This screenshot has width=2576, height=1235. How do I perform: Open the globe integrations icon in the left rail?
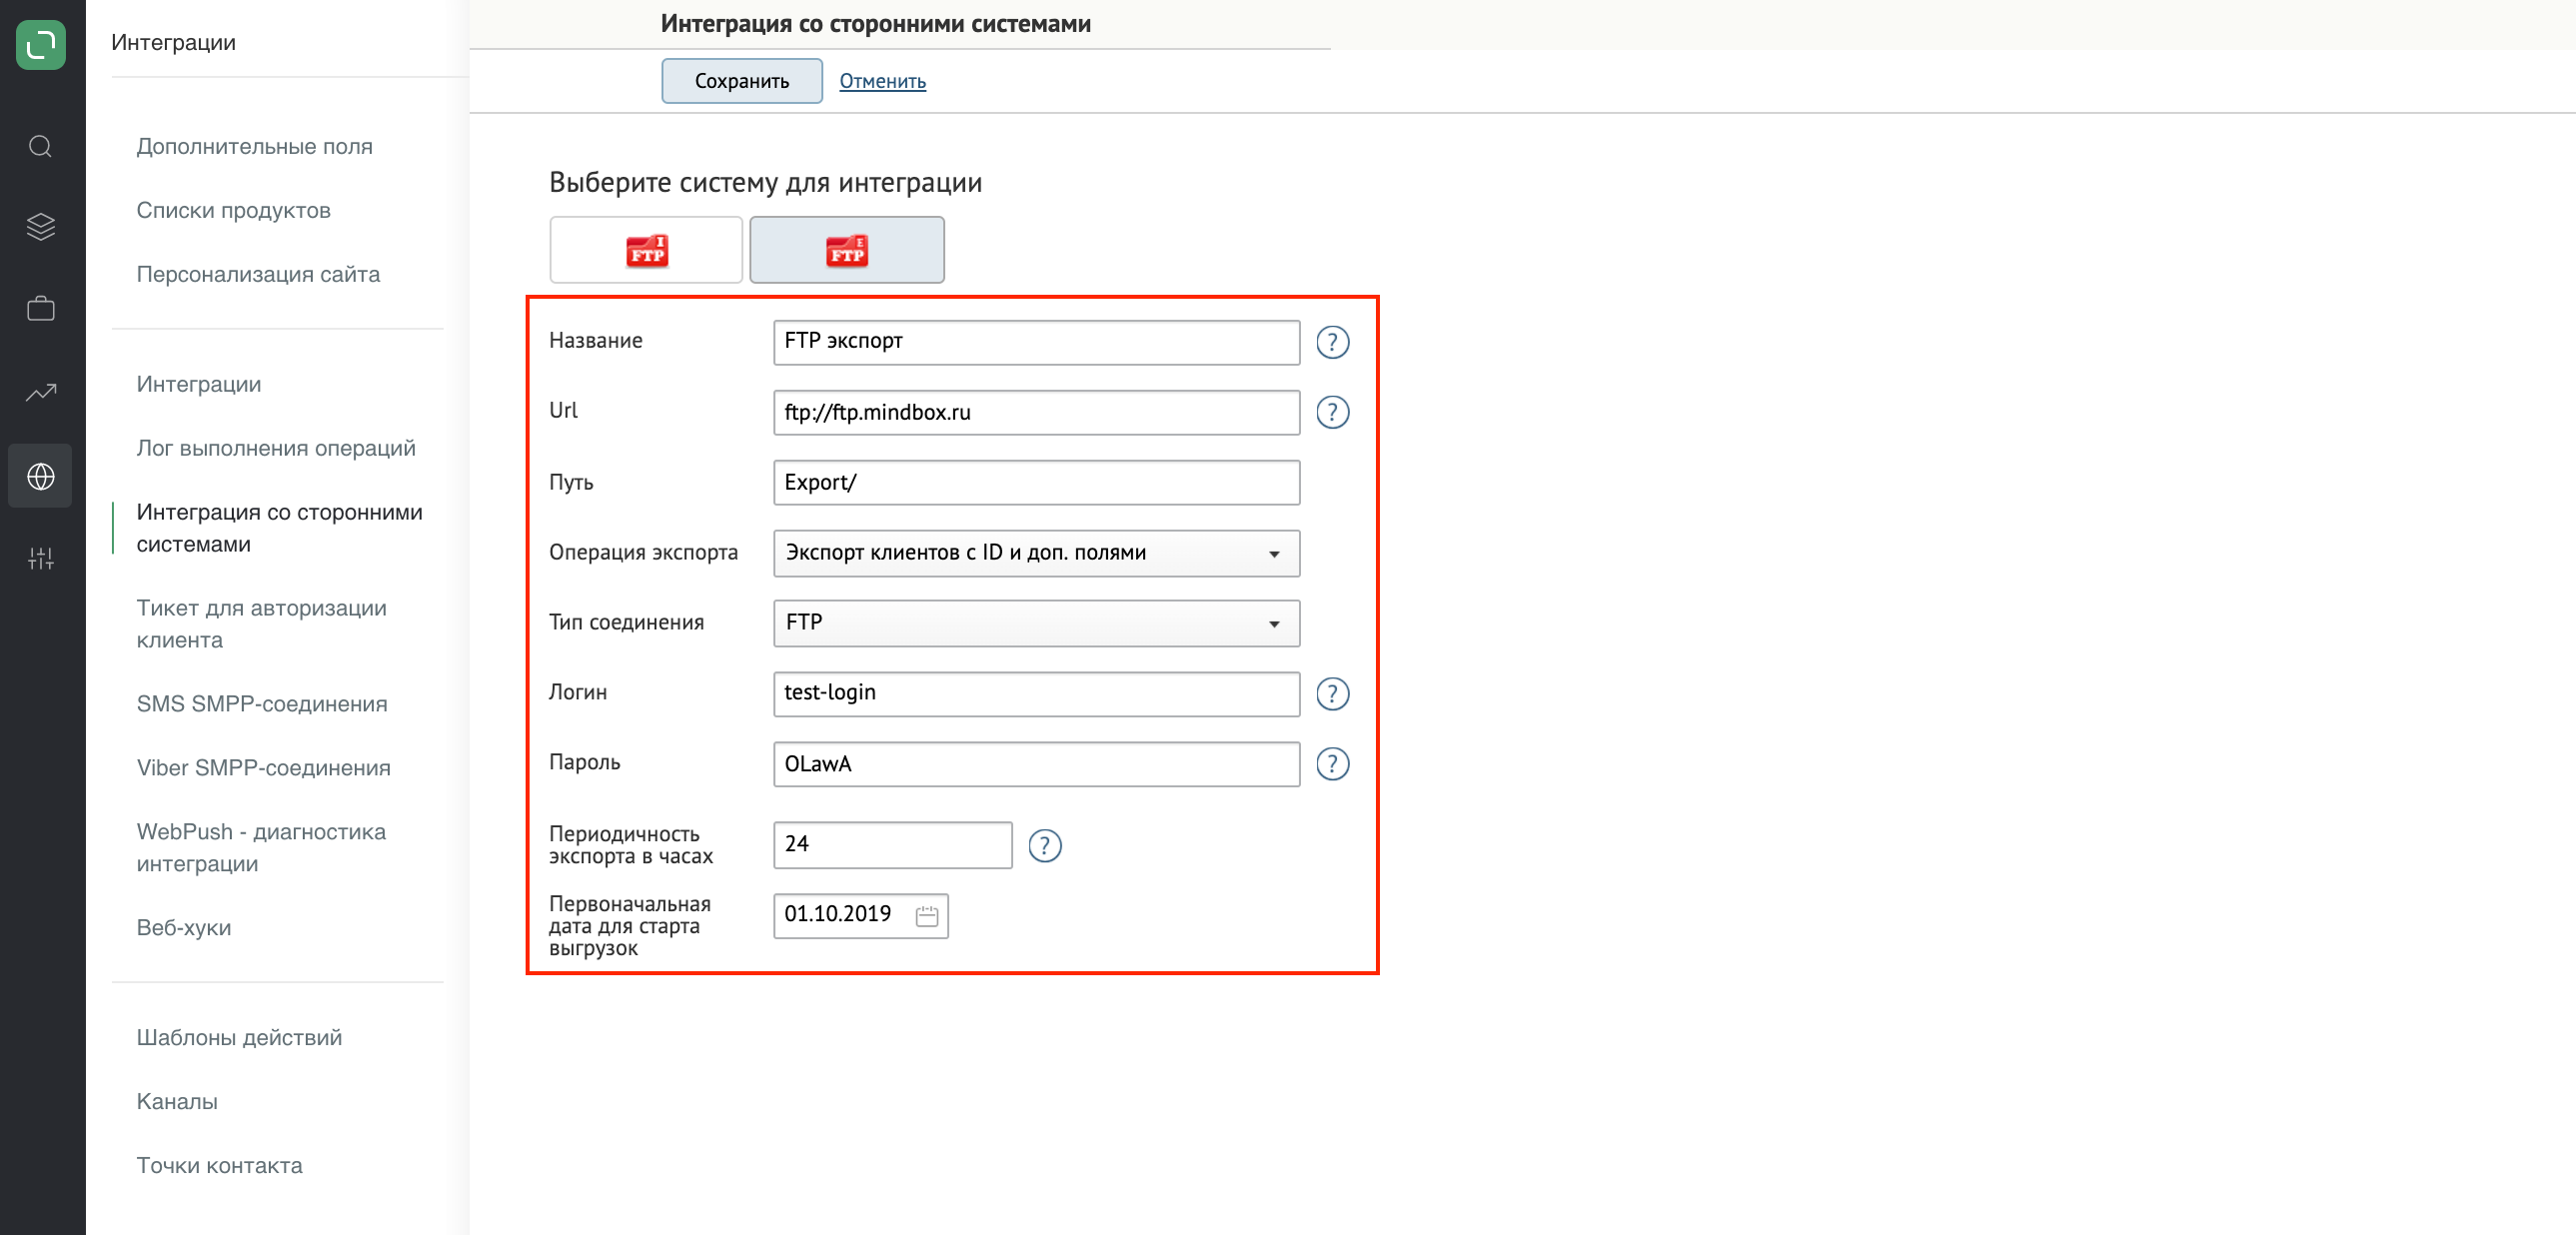coord(41,476)
